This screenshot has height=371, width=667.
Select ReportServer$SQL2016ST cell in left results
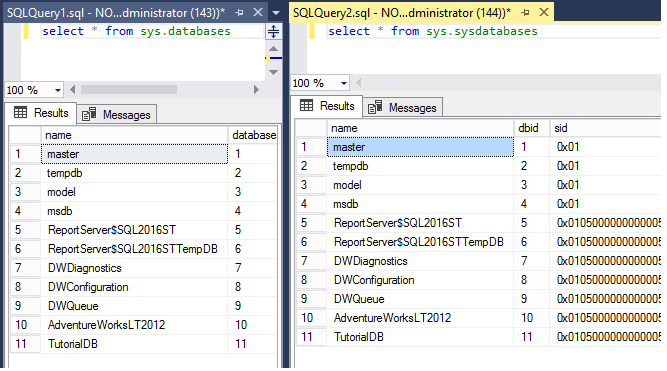click(134, 230)
